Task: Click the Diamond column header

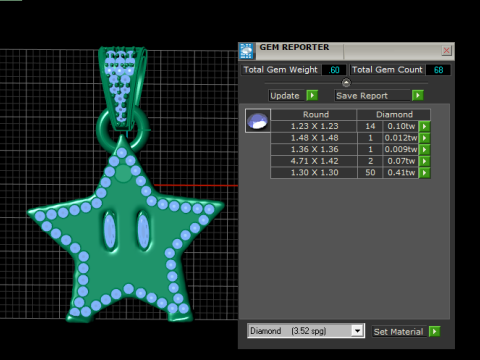Action: [394, 115]
